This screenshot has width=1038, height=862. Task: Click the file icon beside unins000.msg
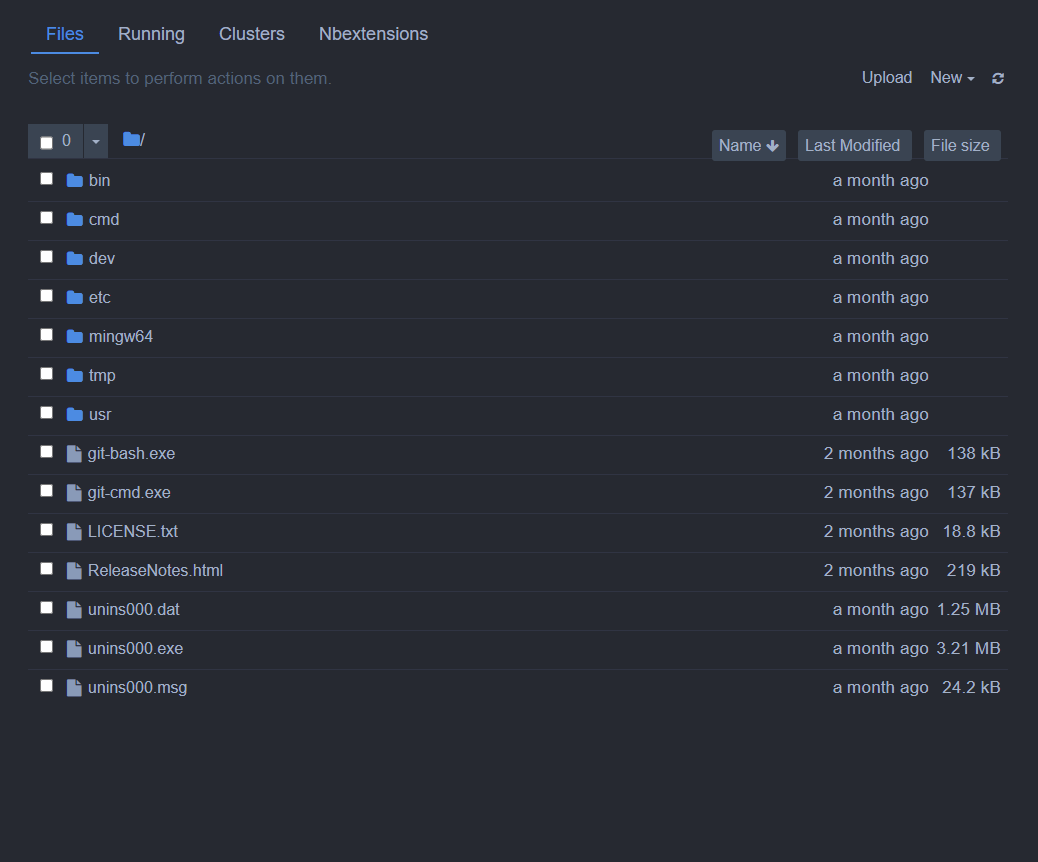click(x=74, y=686)
